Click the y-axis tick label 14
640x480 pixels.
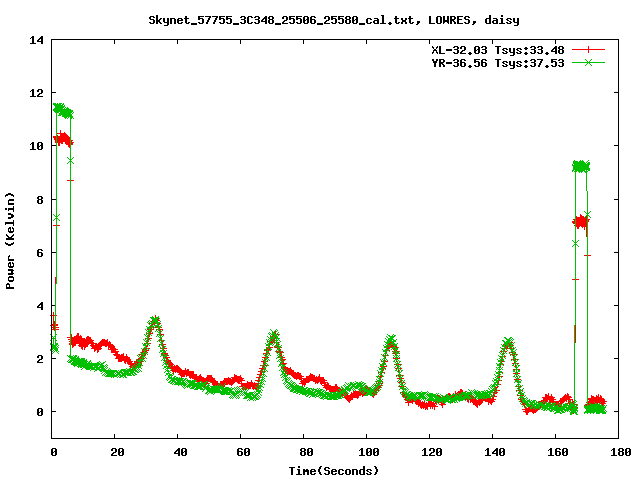click(x=36, y=40)
